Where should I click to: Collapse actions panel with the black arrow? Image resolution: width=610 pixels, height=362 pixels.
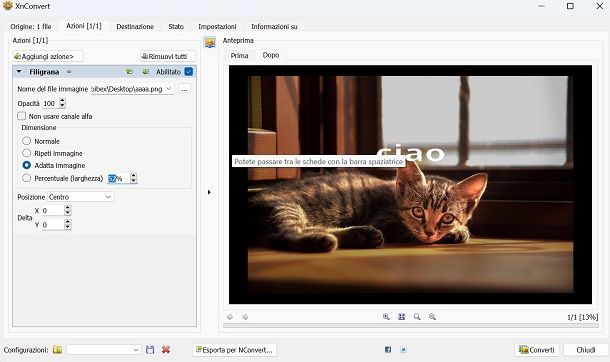coord(209,192)
